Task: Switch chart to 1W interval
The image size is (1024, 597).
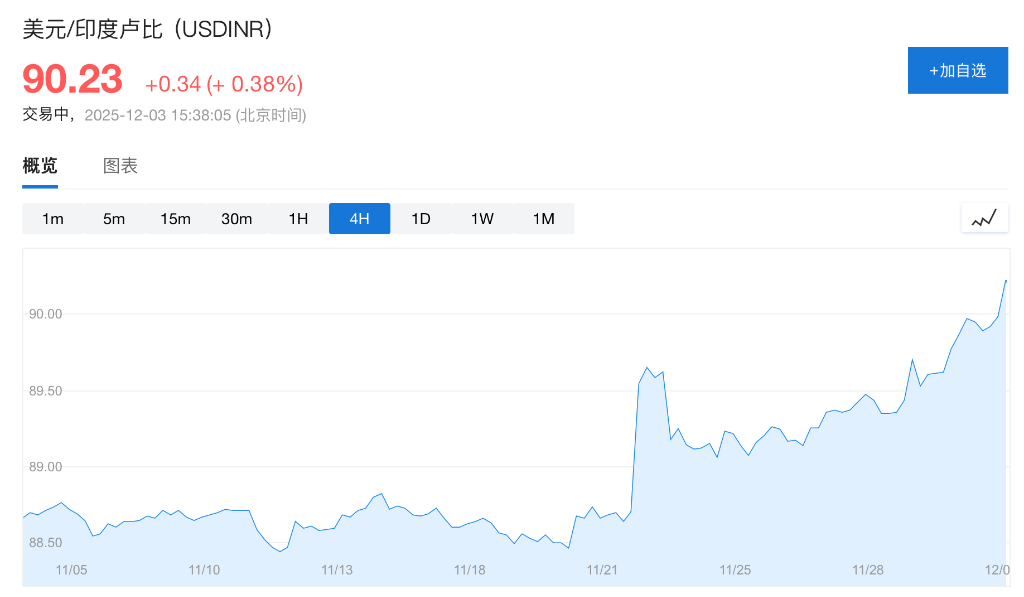Action: (x=482, y=219)
